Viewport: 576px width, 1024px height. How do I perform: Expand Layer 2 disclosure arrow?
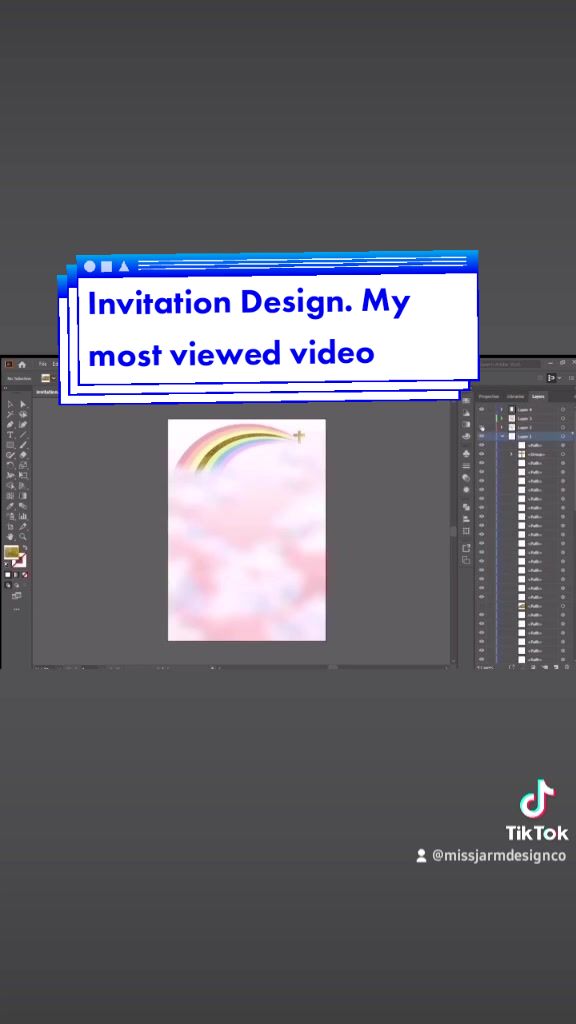click(502, 427)
